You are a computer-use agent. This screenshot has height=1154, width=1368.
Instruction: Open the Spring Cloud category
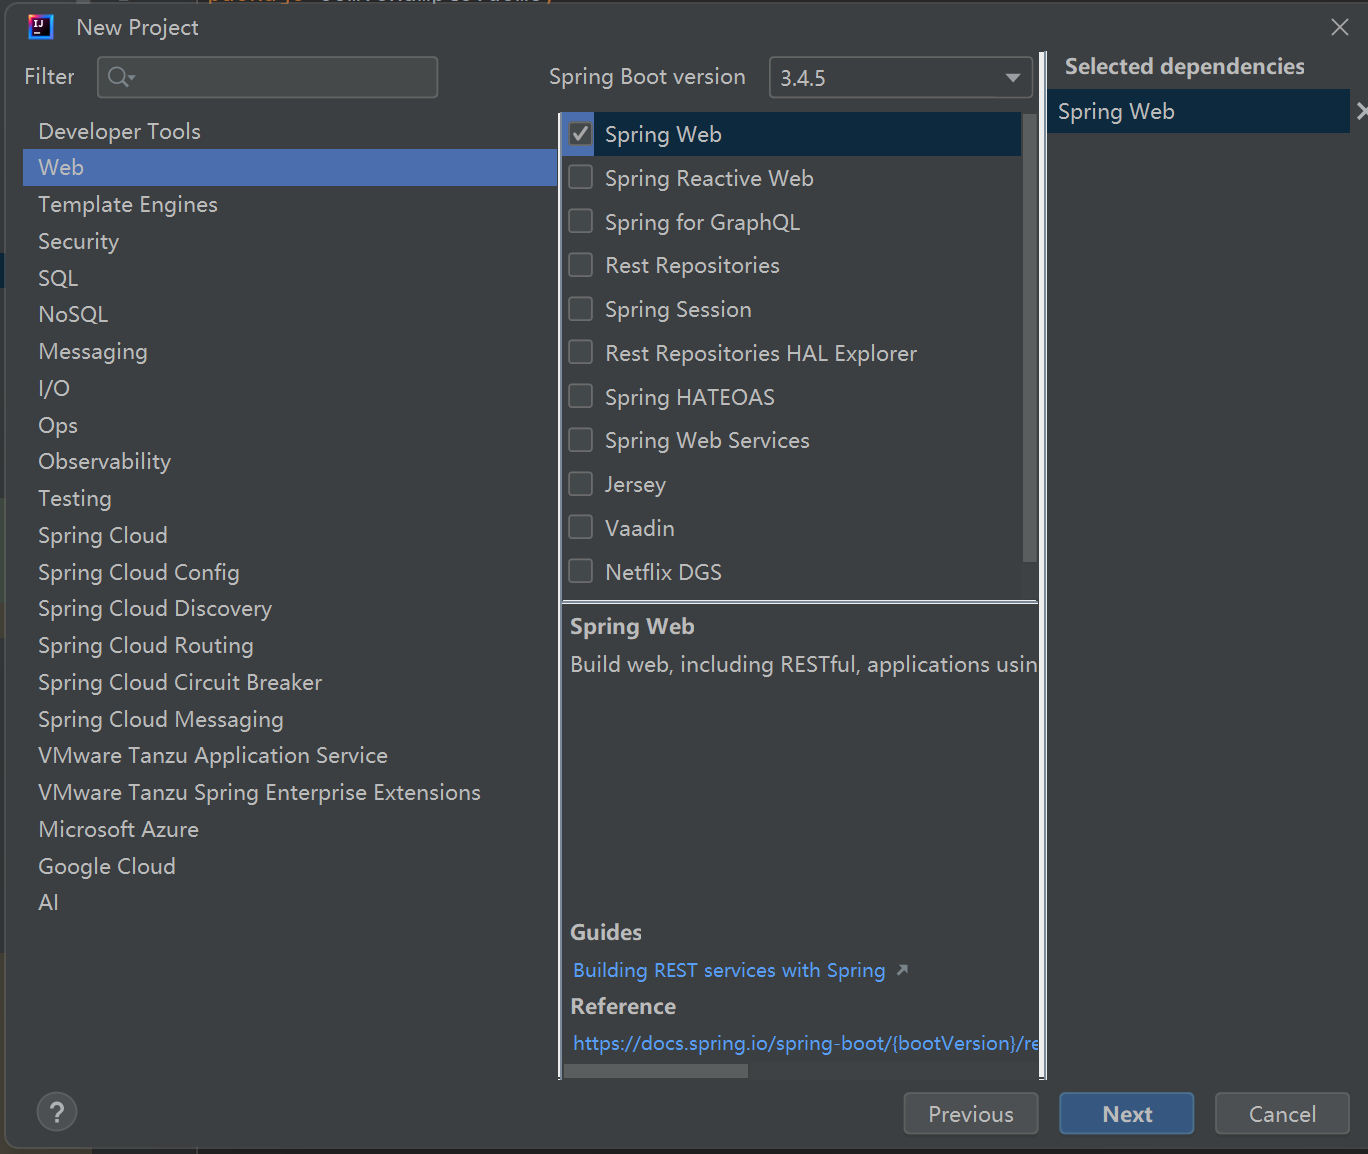[x=290, y=535]
